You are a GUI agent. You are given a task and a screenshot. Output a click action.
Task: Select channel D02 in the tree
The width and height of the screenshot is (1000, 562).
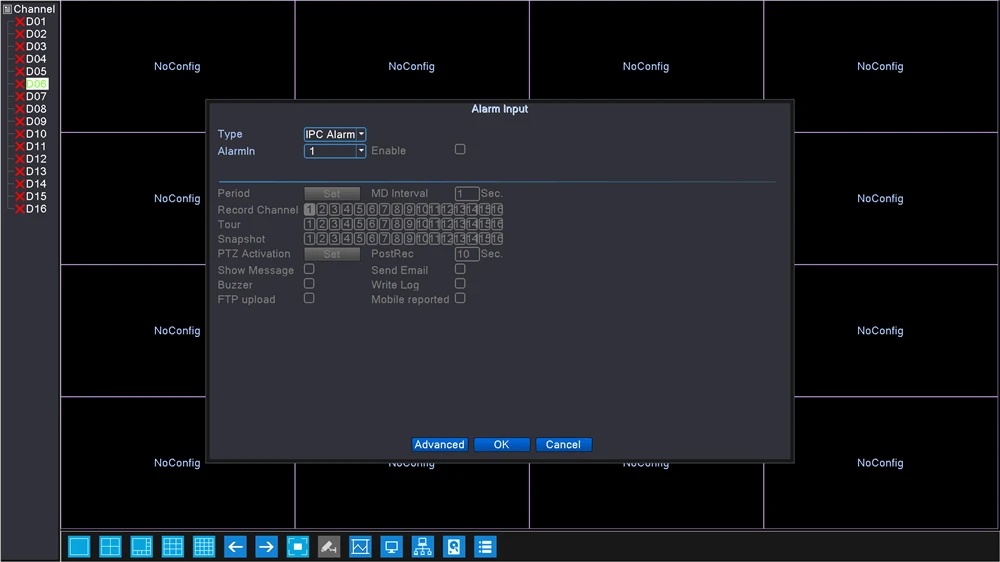(x=36, y=34)
